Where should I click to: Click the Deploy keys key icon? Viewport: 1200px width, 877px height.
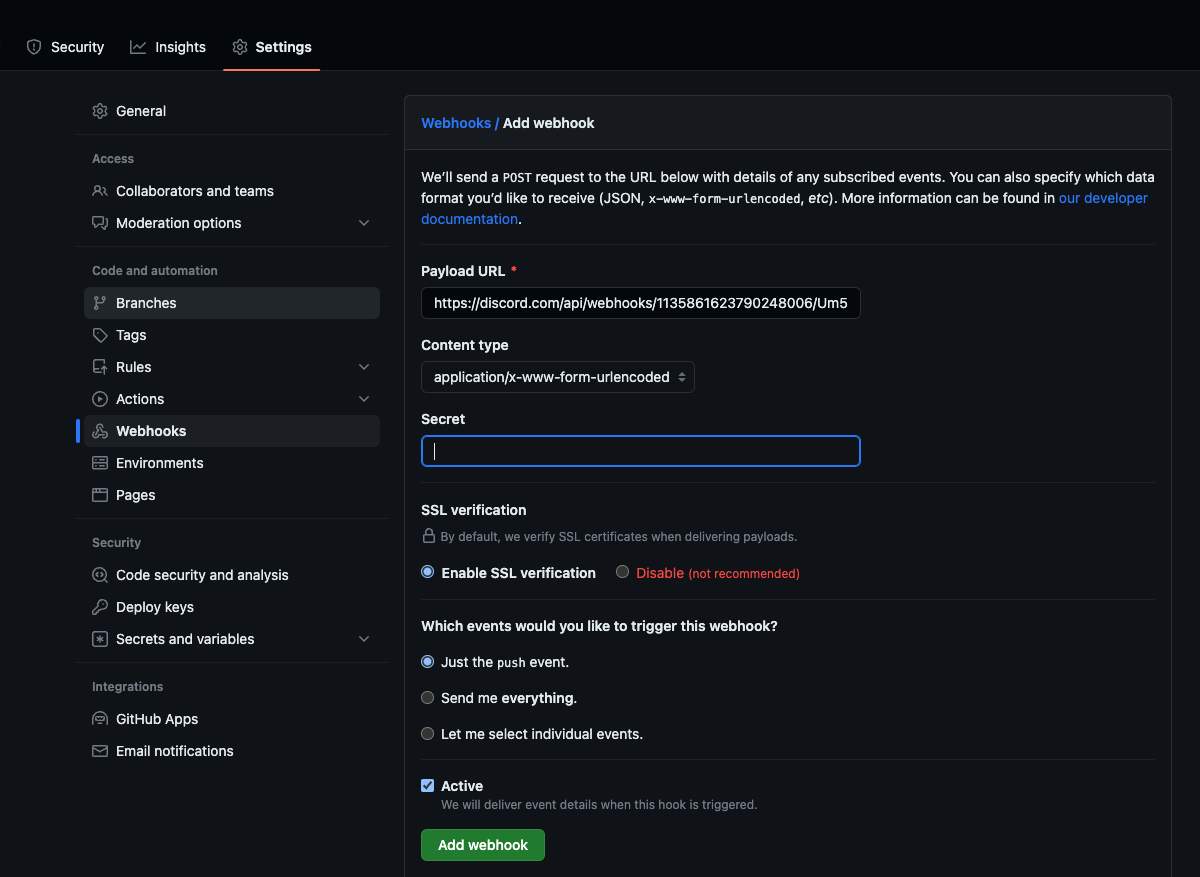click(100, 607)
